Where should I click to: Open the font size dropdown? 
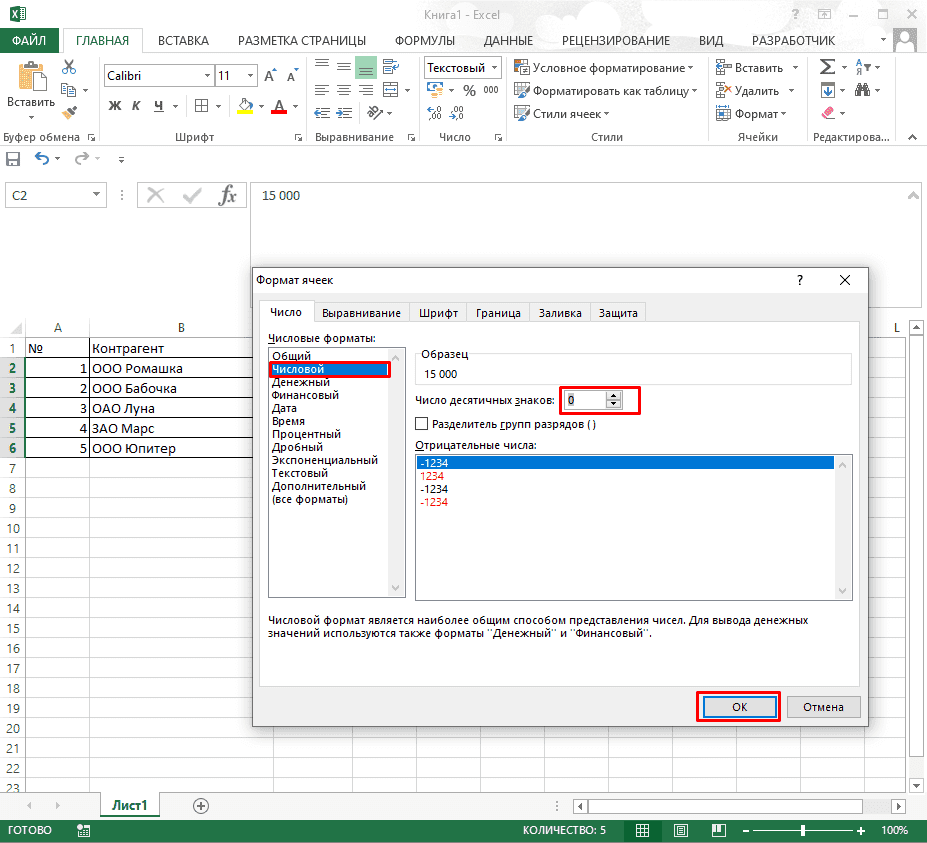click(x=250, y=75)
